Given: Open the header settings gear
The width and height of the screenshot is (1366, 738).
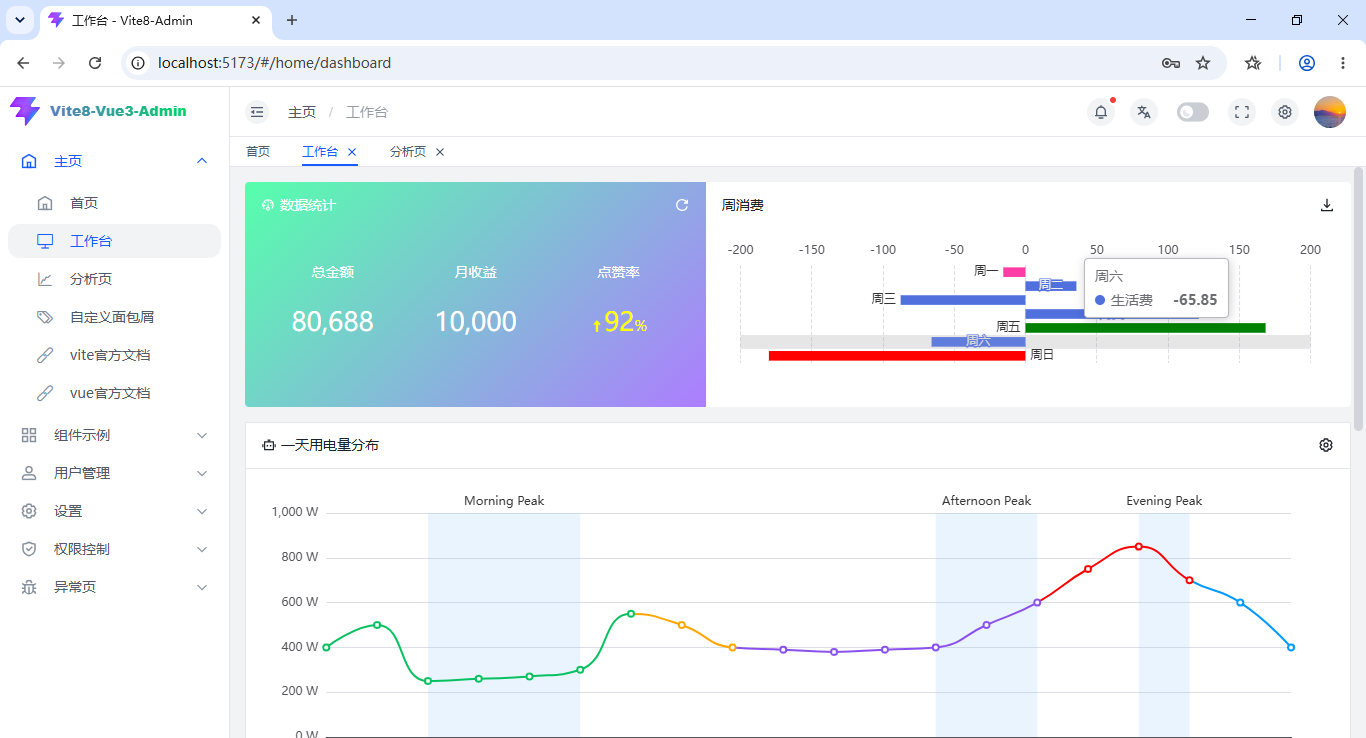Looking at the screenshot, I should tap(1285, 112).
